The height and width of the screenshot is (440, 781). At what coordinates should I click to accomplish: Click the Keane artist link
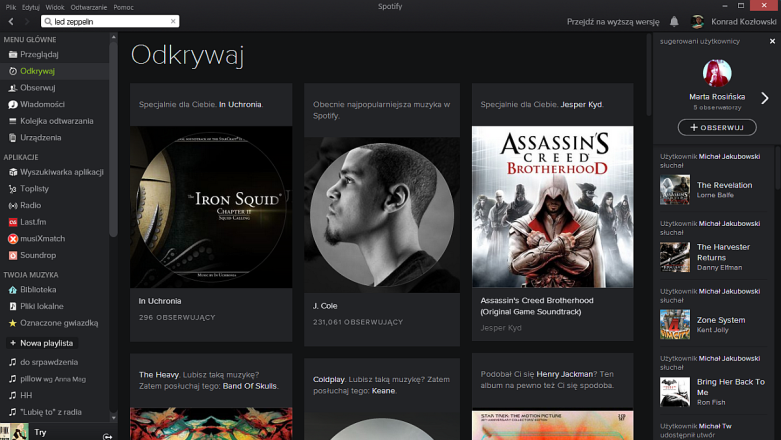[383, 391]
